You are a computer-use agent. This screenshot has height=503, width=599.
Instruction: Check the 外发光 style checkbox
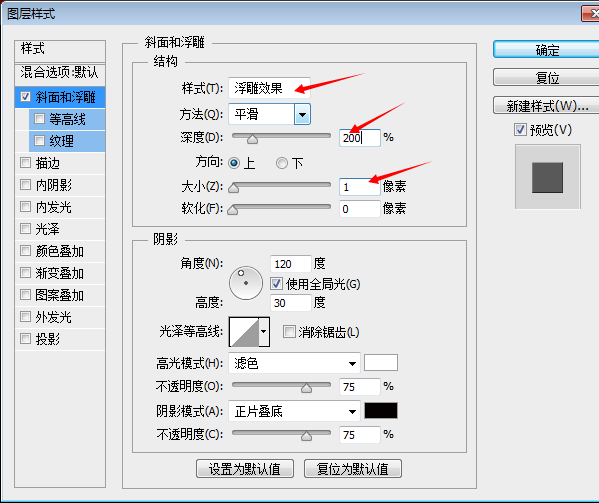click(26, 317)
